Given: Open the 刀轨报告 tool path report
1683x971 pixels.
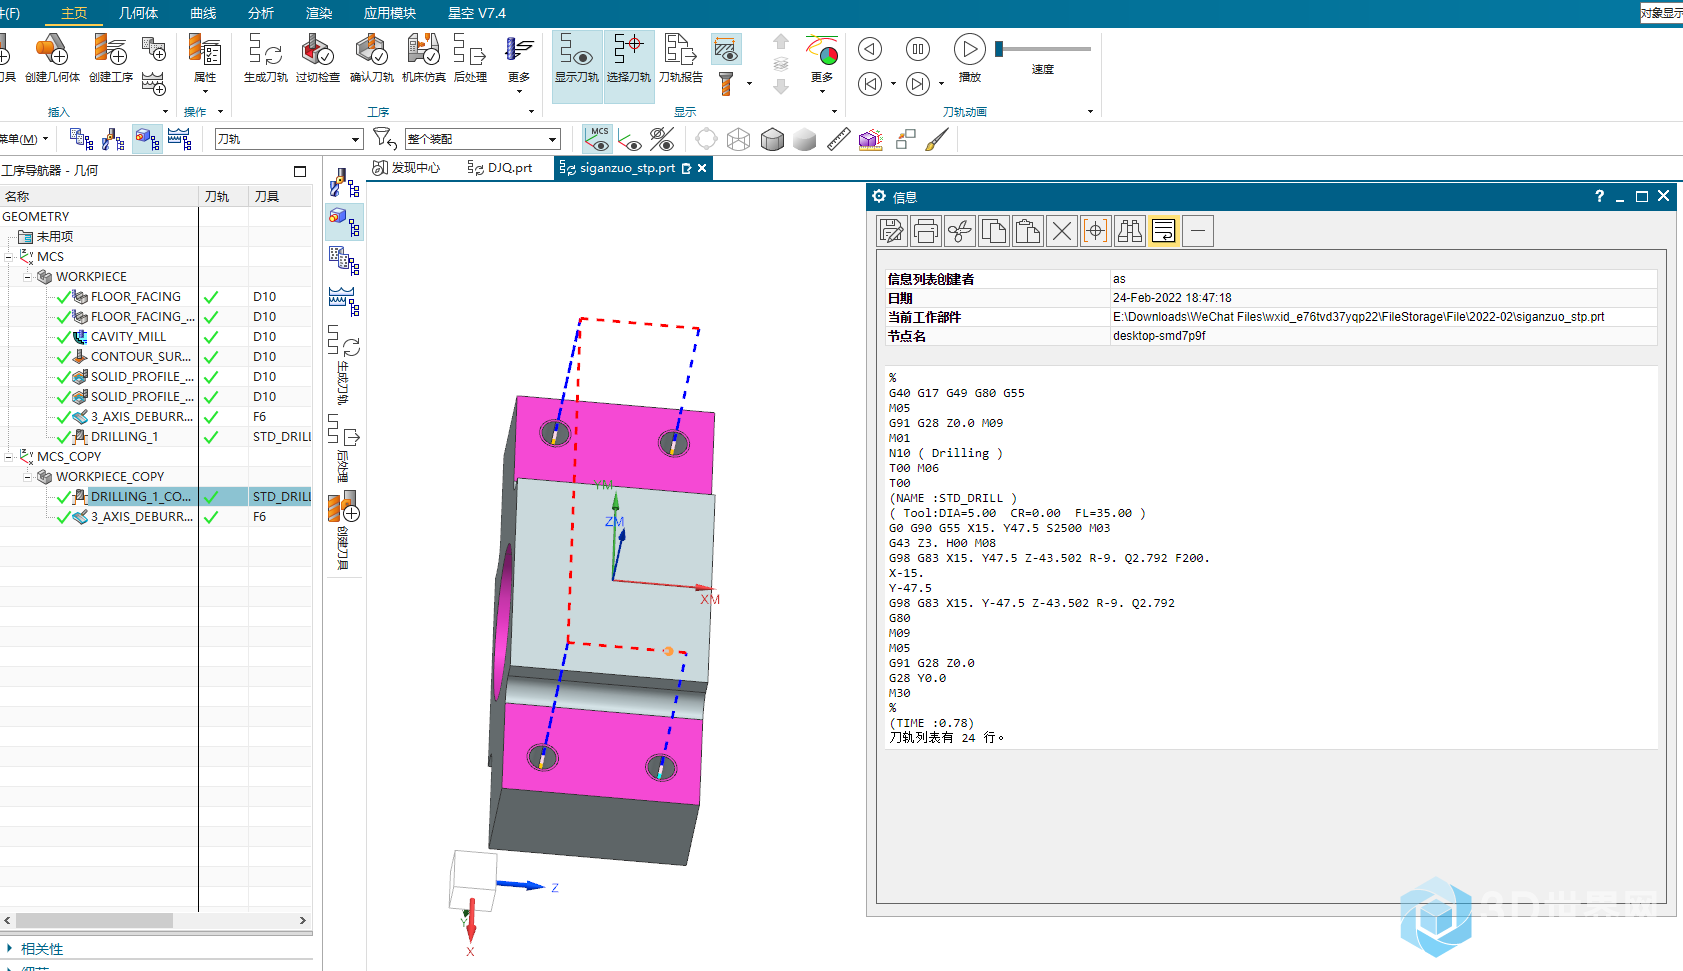Looking at the screenshot, I should (680, 58).
